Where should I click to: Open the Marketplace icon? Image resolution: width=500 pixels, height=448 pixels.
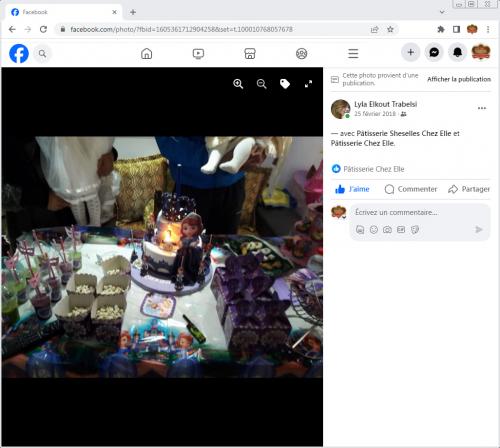point(250,53)
